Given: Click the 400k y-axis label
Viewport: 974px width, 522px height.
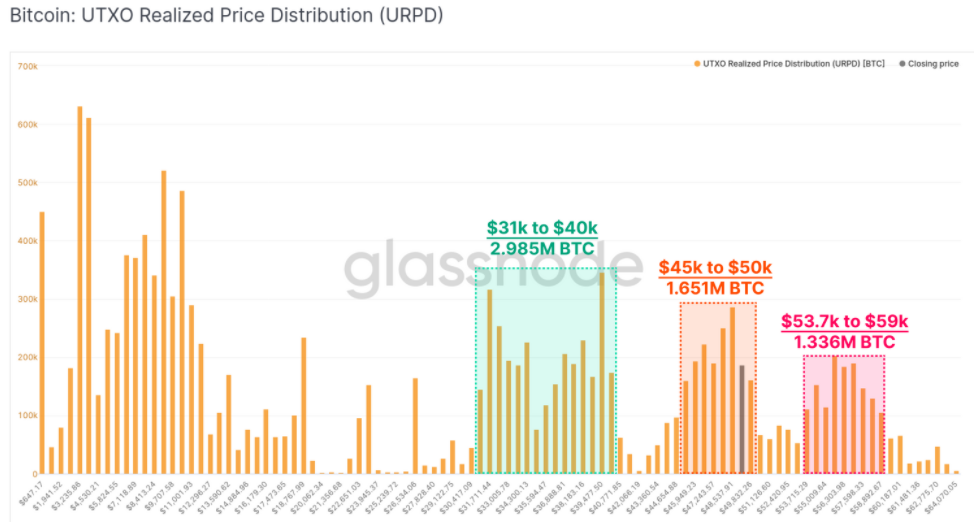Looking at the screenshot, I should [27, 241].
